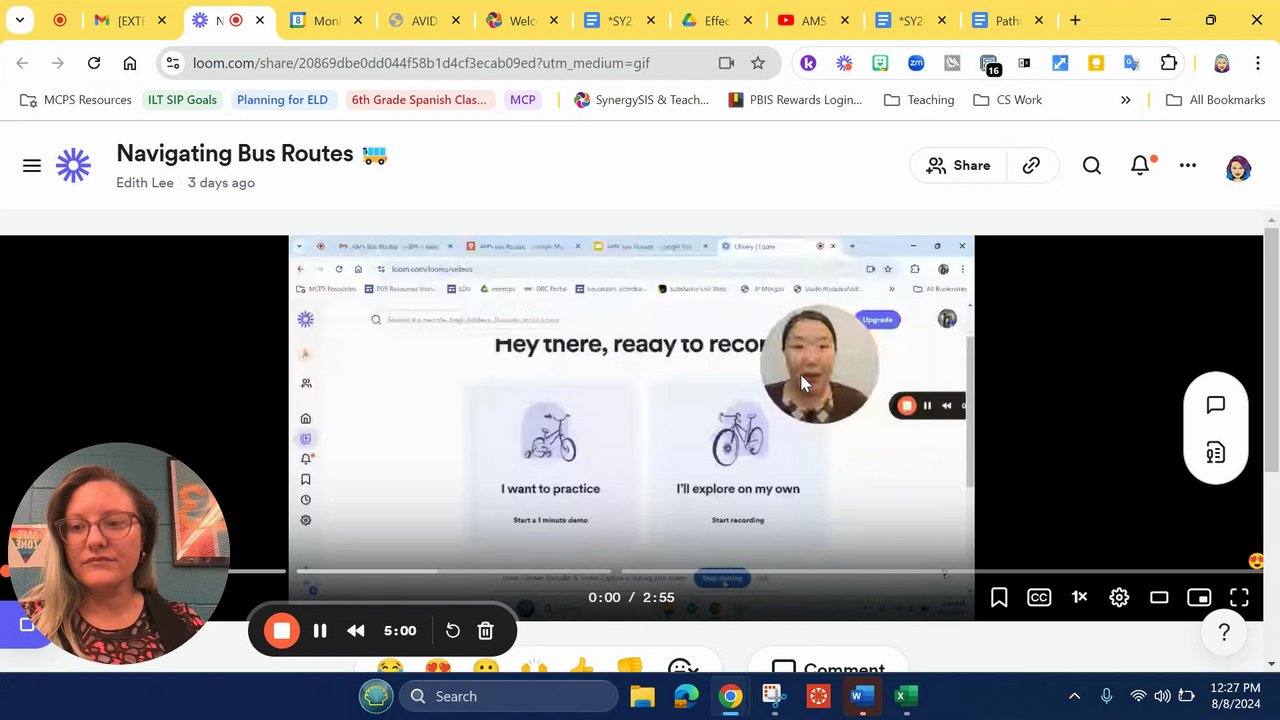1280x720 pixels.
Task: Open the transcript panel icon beside the video
Action: 1216,454
